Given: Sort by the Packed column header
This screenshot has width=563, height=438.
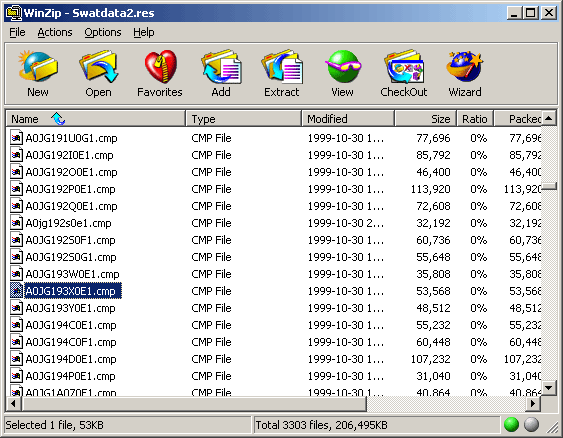Looking at the screenshot, I should [518, 118].
